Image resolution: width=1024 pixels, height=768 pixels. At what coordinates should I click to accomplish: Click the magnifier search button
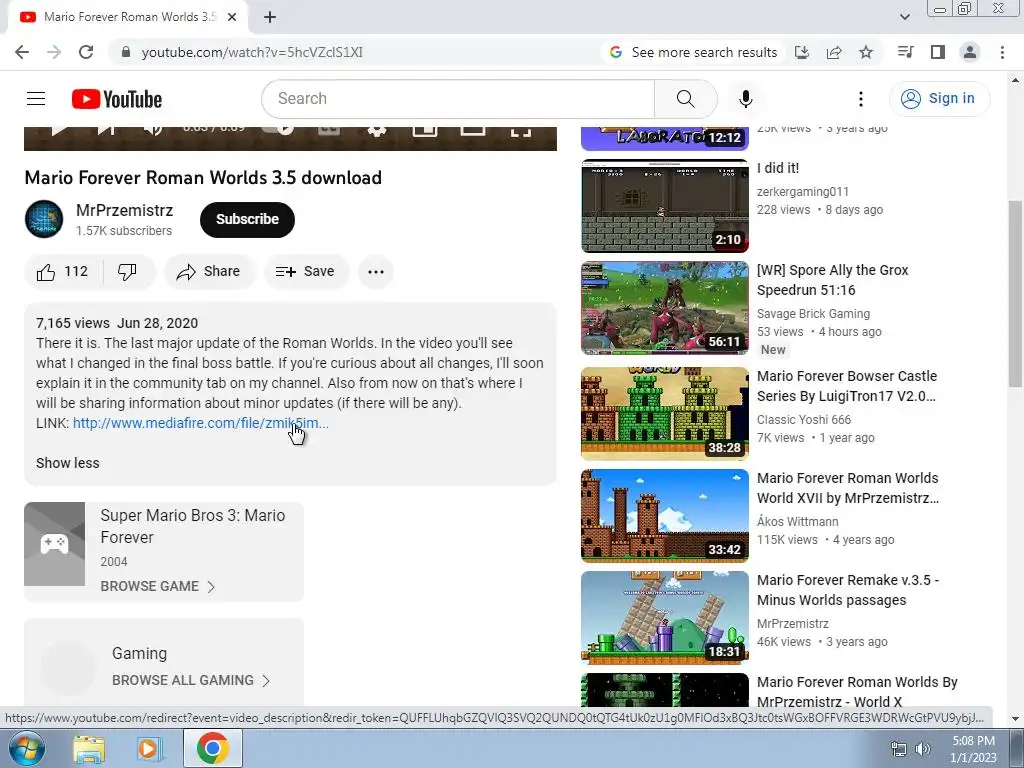(685, 99)
